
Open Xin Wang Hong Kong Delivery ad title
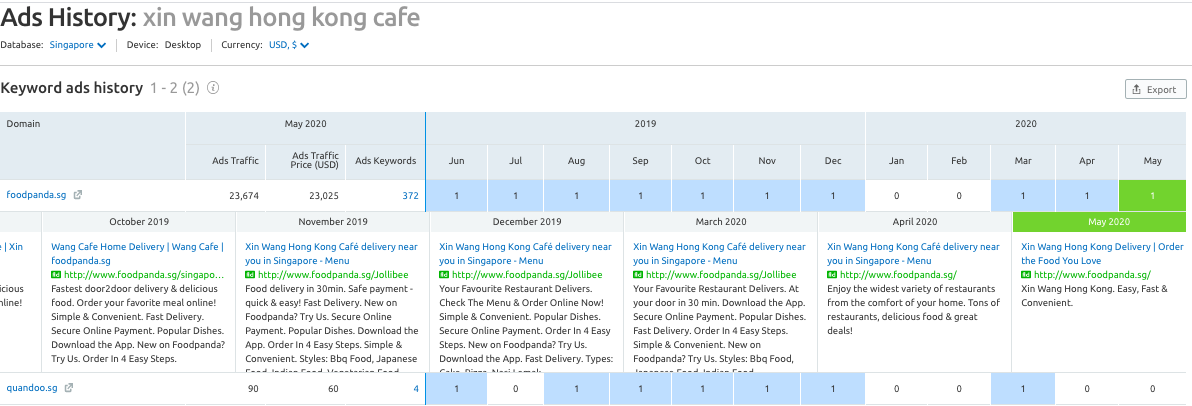[x=1102, y=254]
